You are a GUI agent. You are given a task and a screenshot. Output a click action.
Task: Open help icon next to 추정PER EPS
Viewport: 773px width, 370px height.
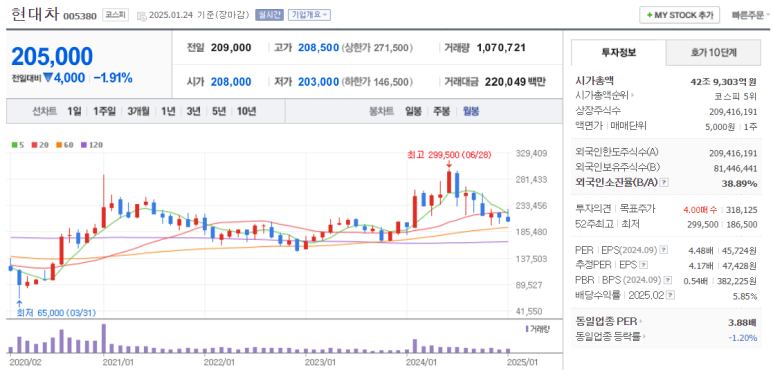tap(643, 265)
